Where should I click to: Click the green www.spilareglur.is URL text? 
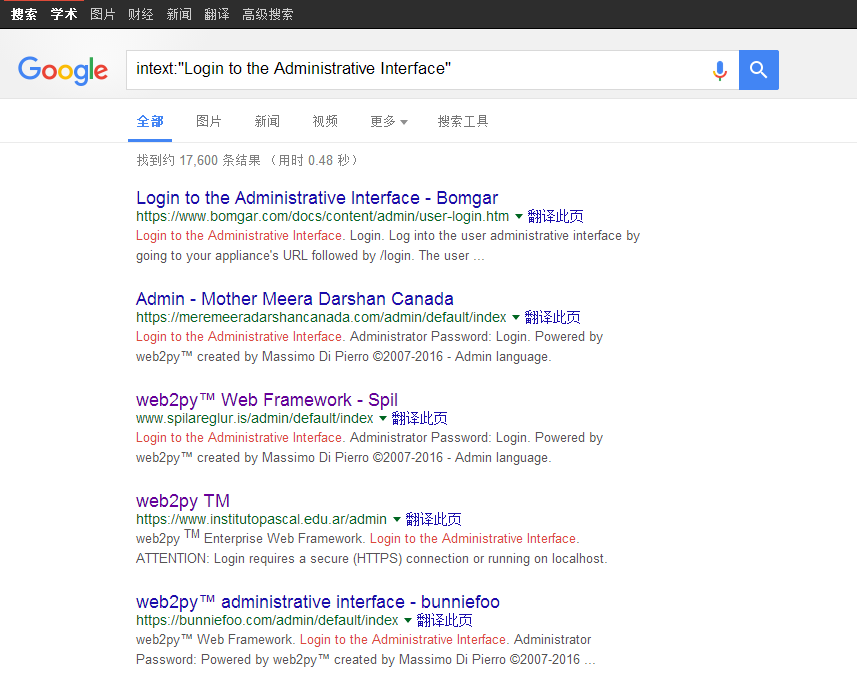point(255,419)
